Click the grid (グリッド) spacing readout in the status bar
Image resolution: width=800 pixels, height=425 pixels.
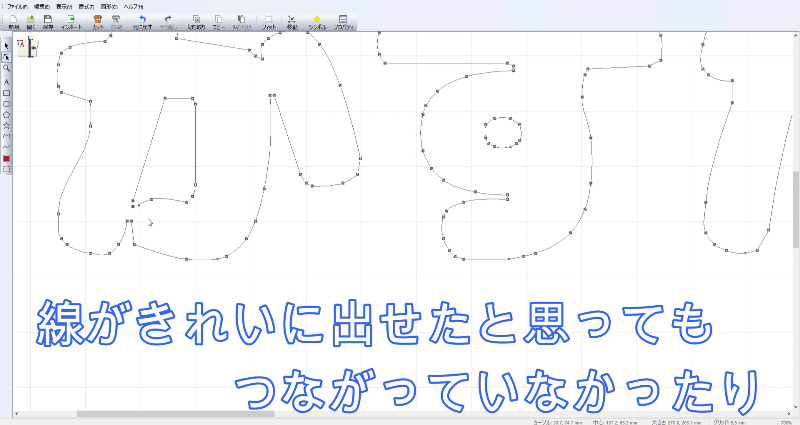pos(730,422)
